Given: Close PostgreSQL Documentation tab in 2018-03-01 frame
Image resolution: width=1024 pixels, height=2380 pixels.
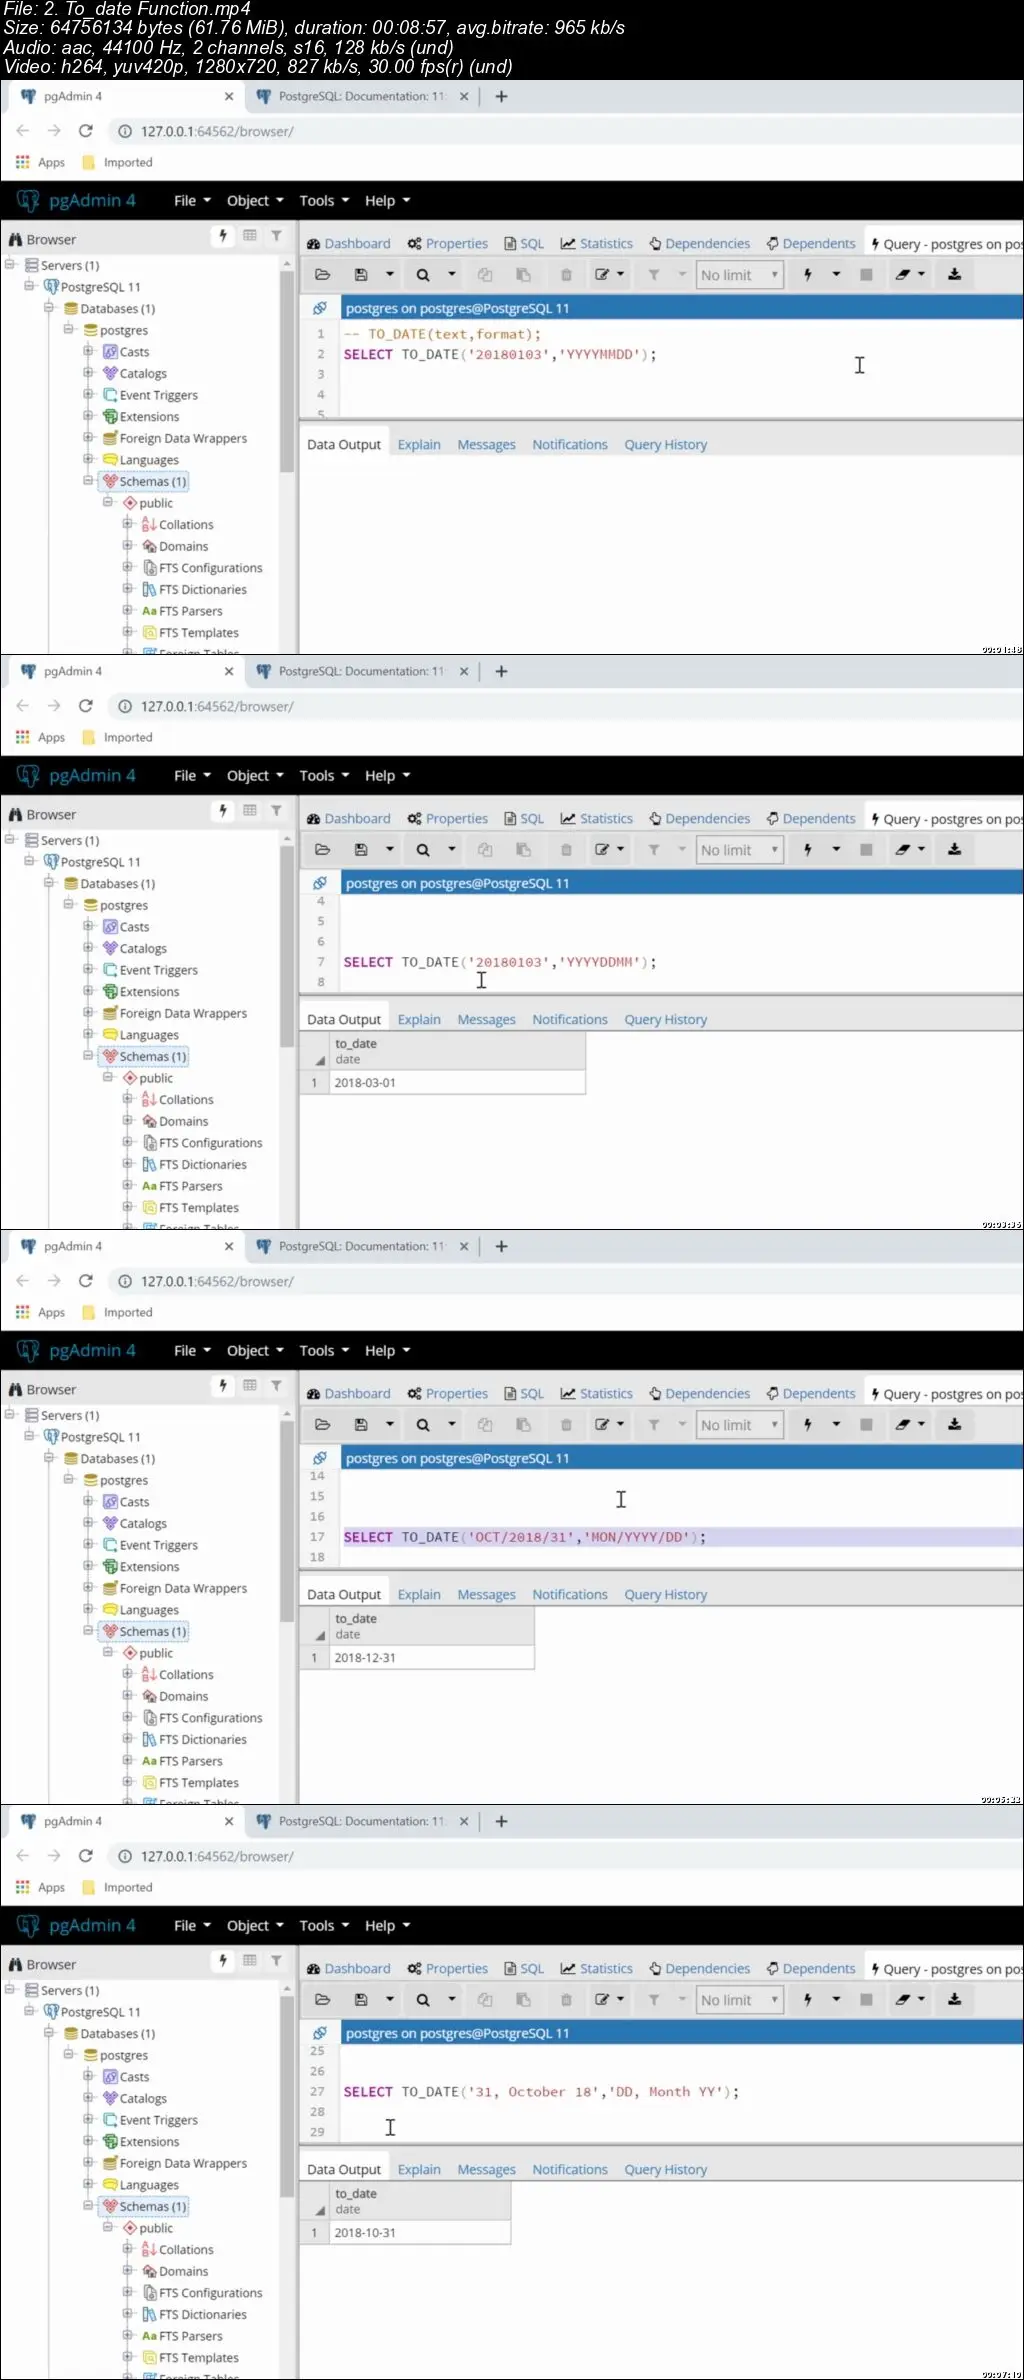Looking at the screenshot, I should click(x=464, y=672).
